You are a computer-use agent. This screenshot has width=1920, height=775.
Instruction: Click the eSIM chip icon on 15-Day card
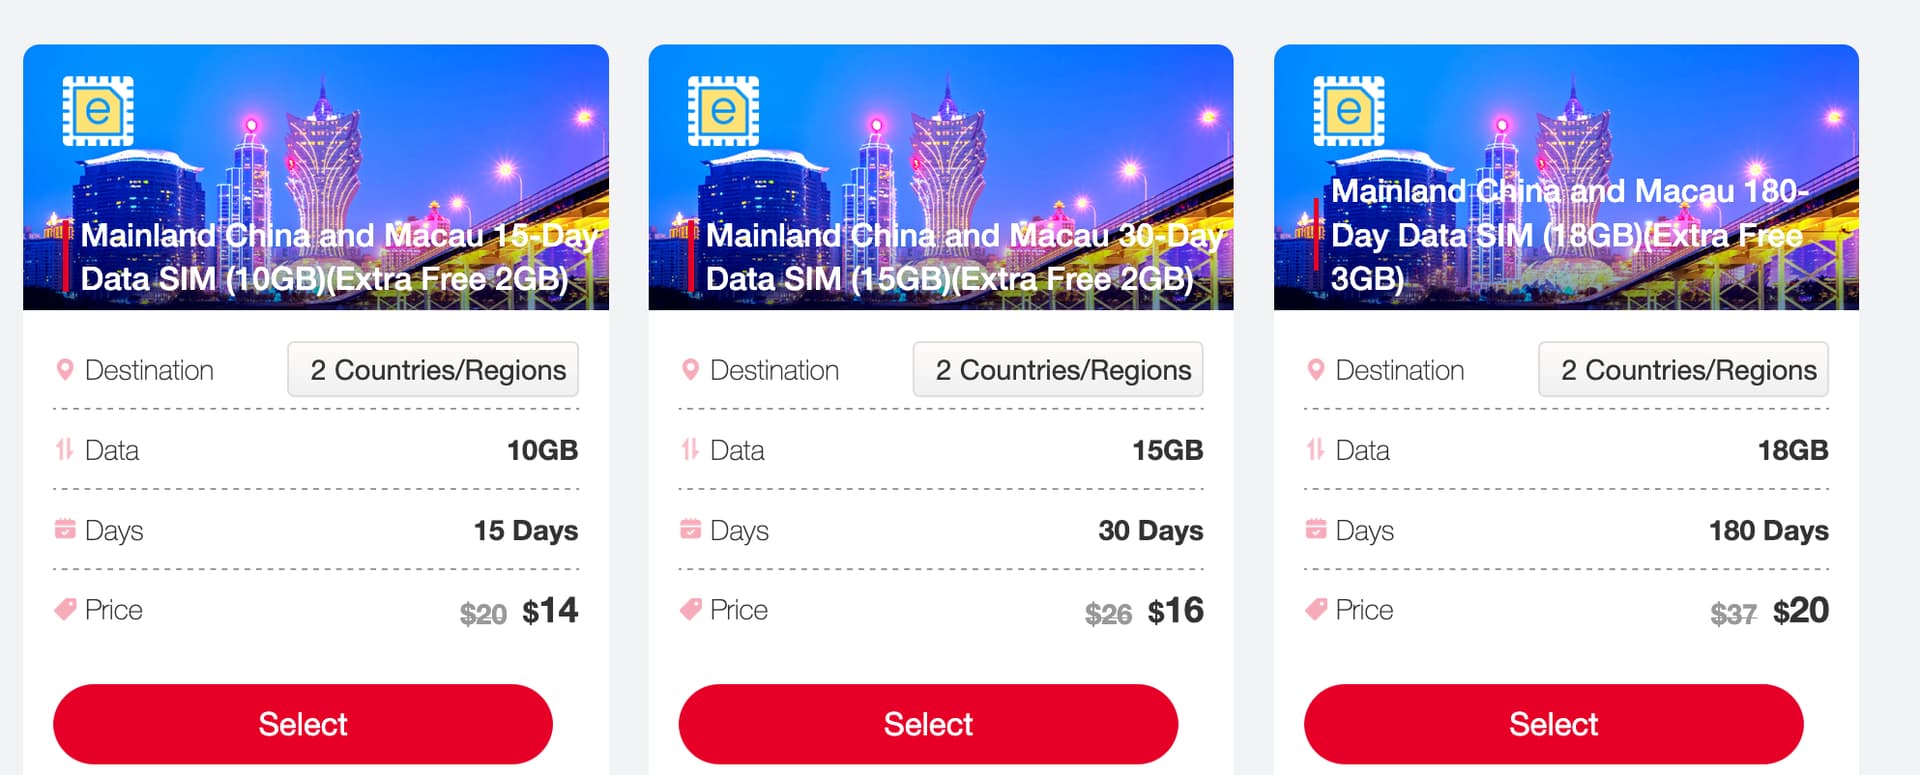pyautogui.click(x=98, y=111)
